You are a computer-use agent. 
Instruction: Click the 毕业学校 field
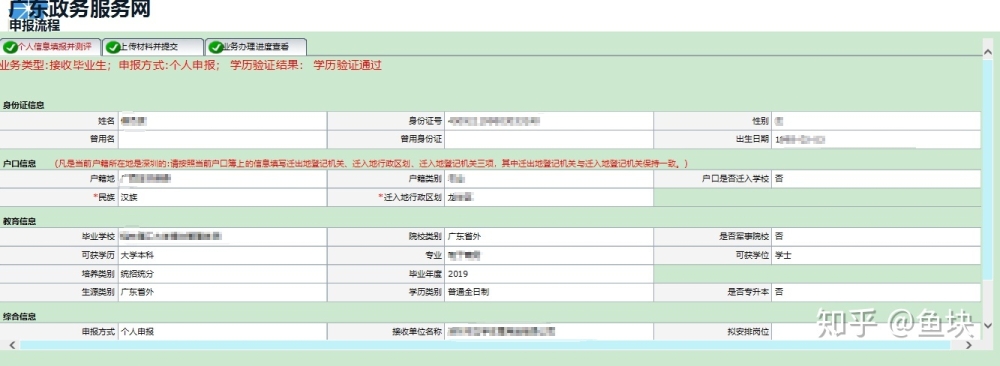222,236
